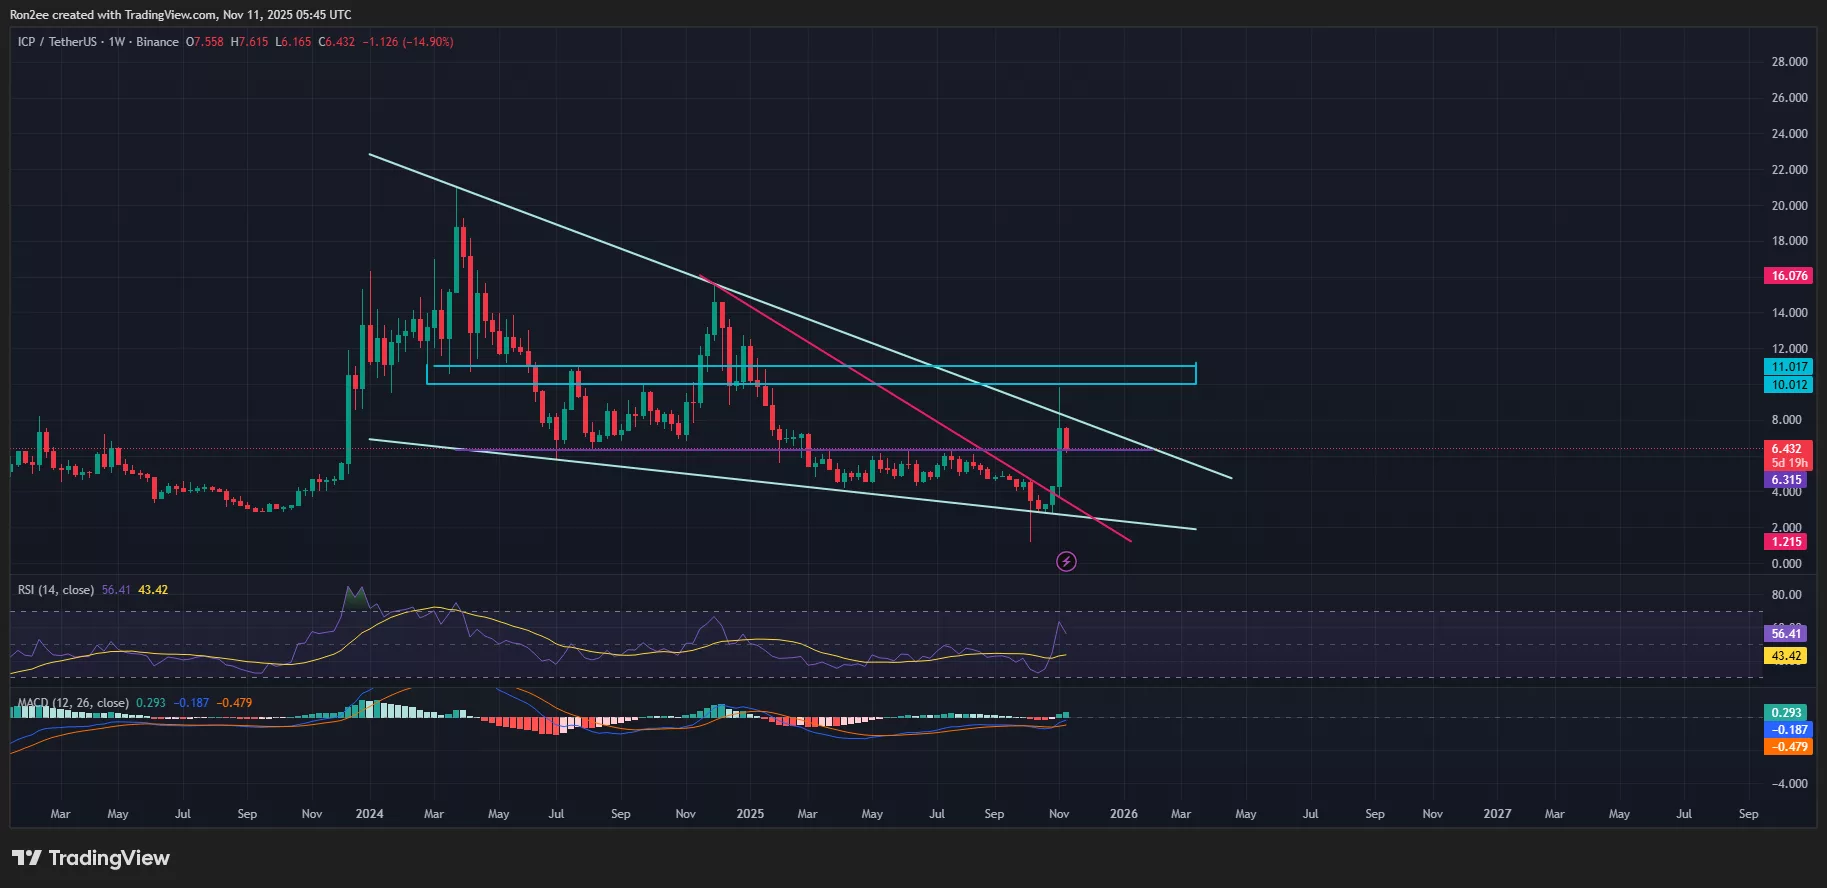Click the 28.000 price axis label
The image size is (1827, 888).
point(1789,62)
